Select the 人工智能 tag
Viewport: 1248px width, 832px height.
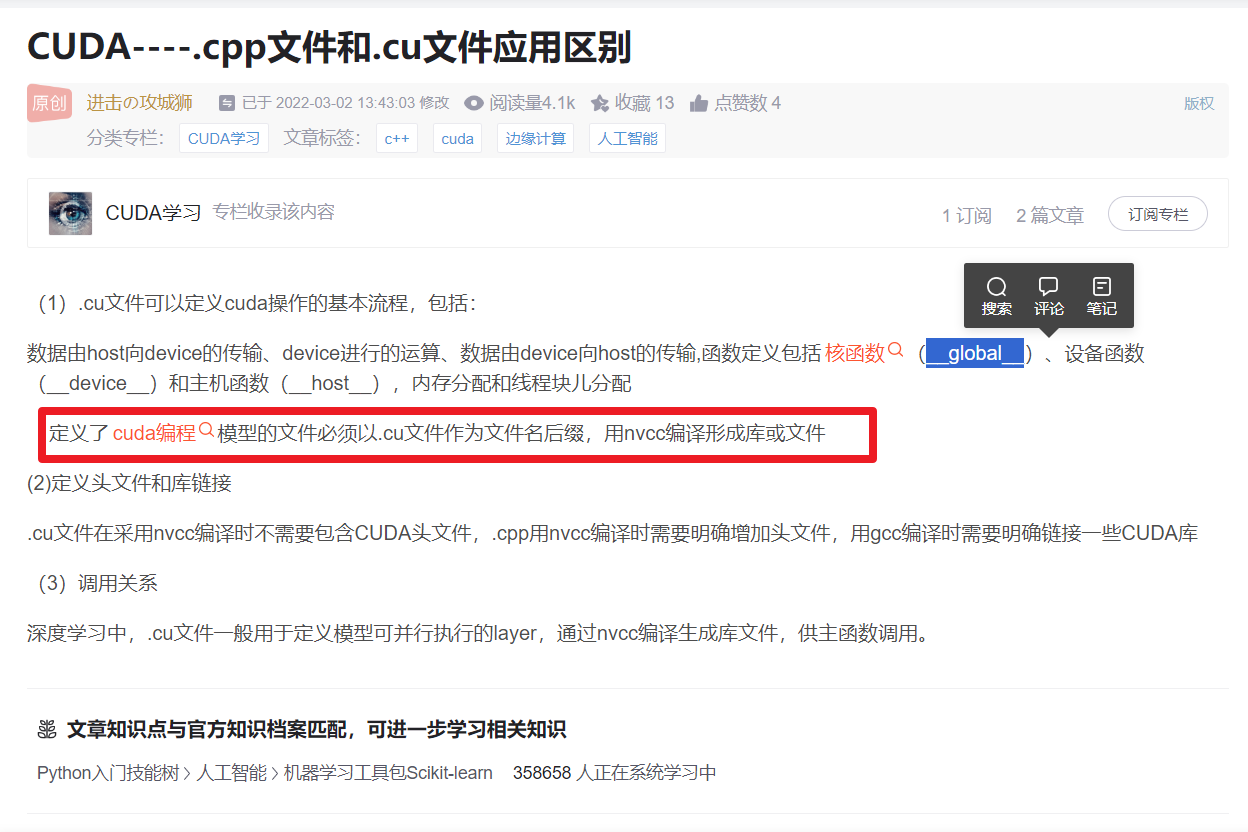pyautogui.click(x=627, y=139)
